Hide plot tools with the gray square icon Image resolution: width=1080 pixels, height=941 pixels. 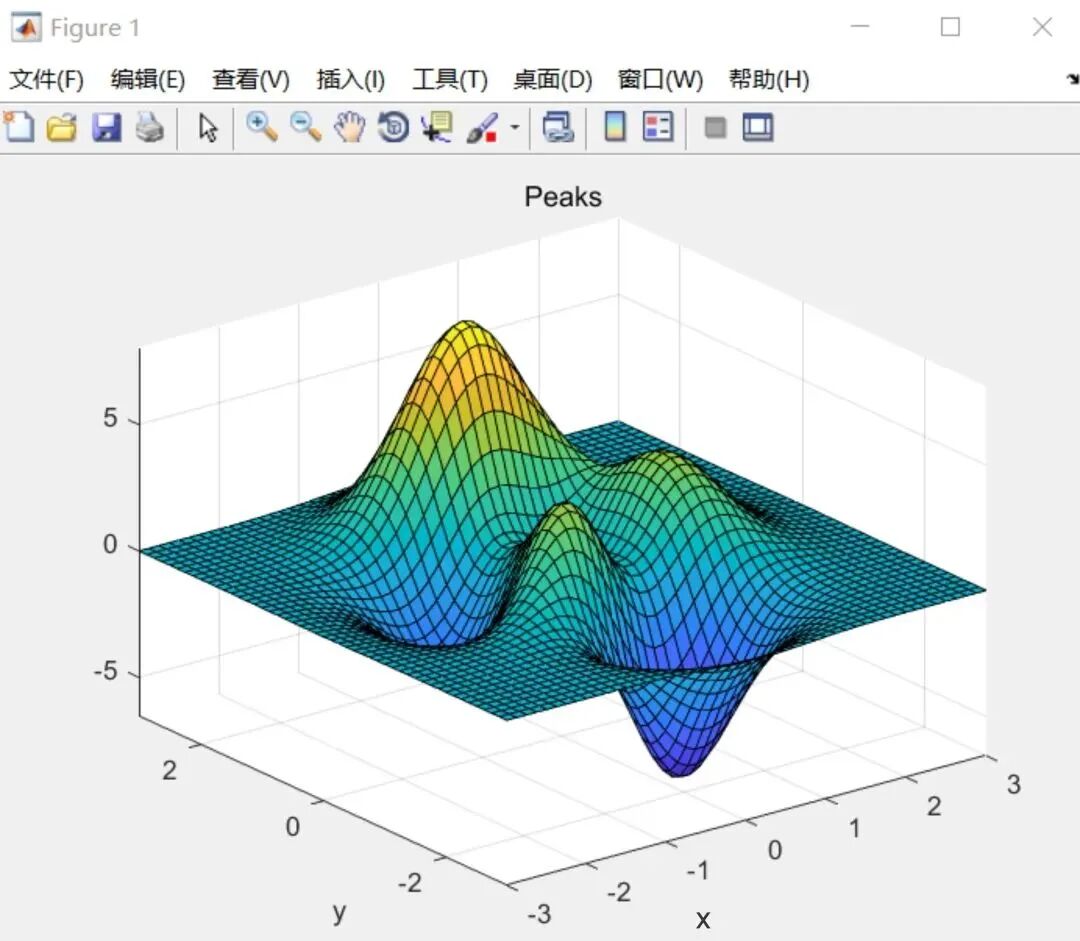point(715,127)
